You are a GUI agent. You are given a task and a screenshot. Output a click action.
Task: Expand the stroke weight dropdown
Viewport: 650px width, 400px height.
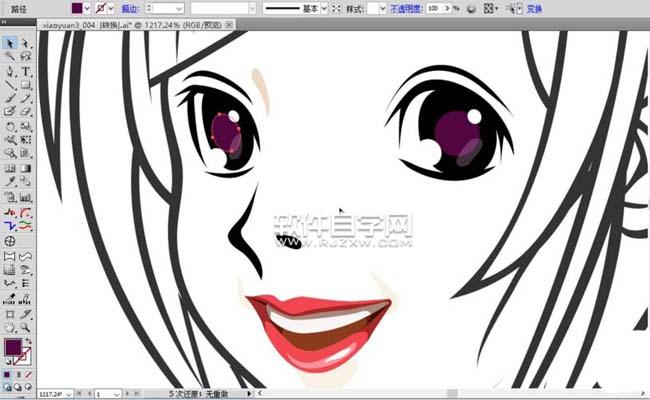pyautogui.click(x=179, y=8)
